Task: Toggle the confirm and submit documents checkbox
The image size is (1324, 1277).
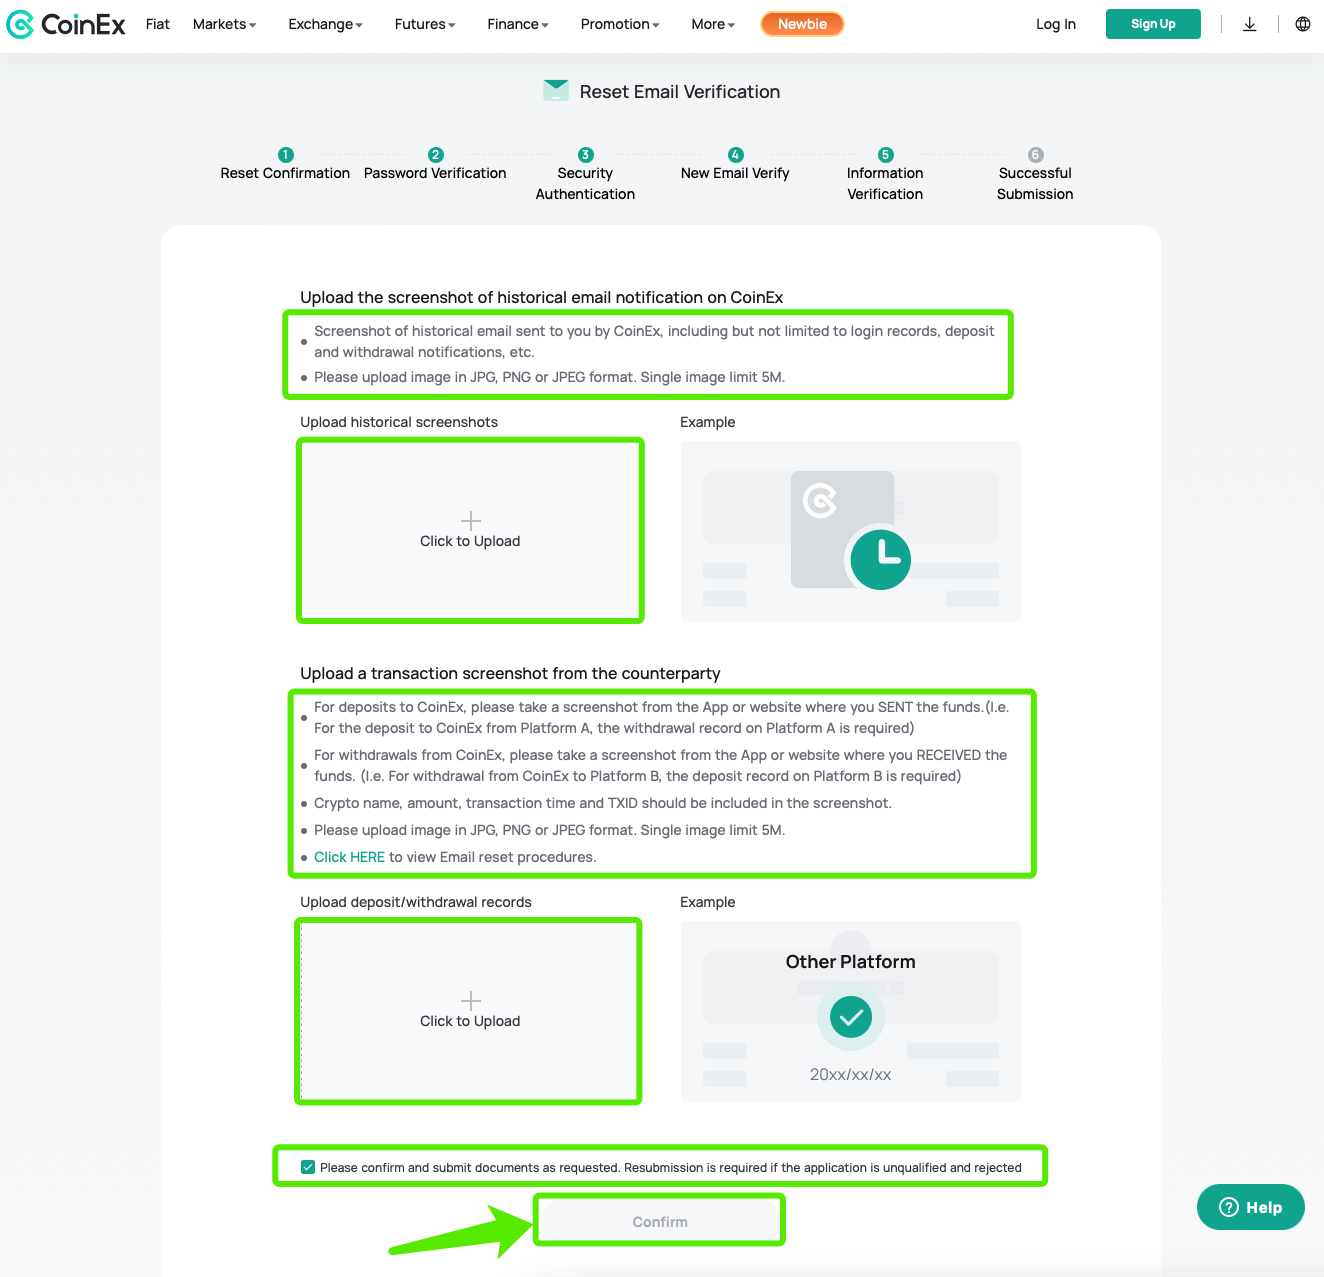Action: click(308, 1167)
